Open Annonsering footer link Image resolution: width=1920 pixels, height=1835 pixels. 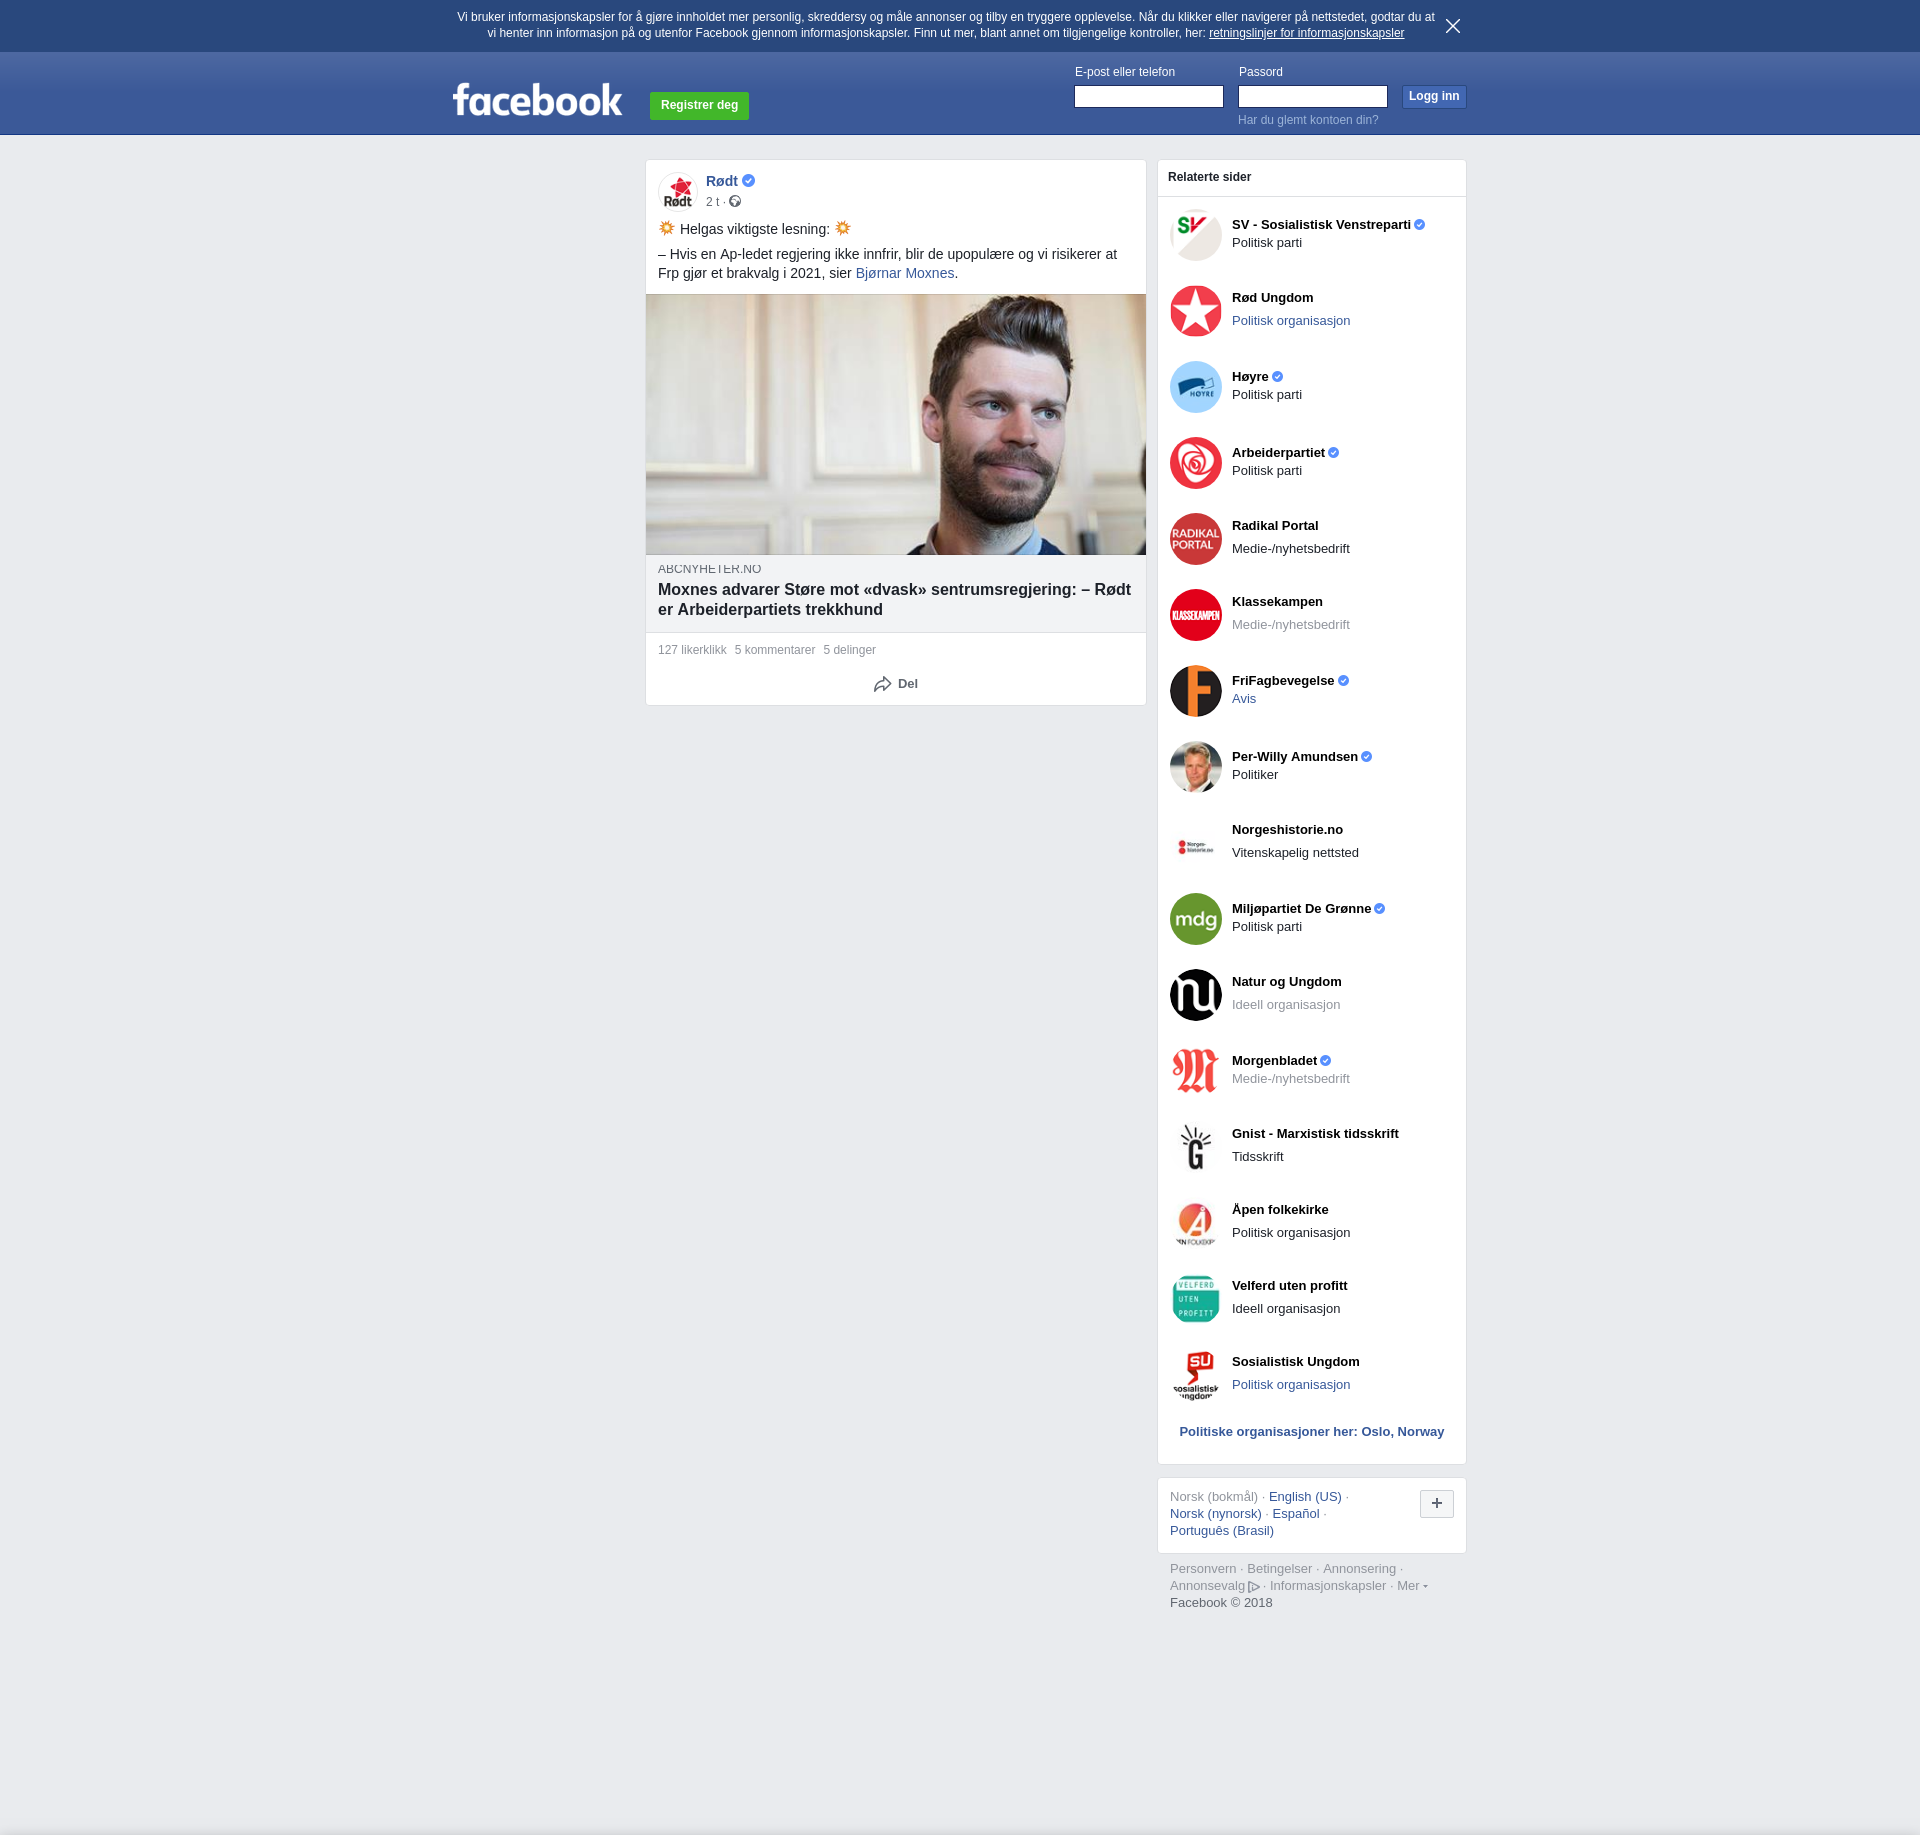point(1359,1569)
